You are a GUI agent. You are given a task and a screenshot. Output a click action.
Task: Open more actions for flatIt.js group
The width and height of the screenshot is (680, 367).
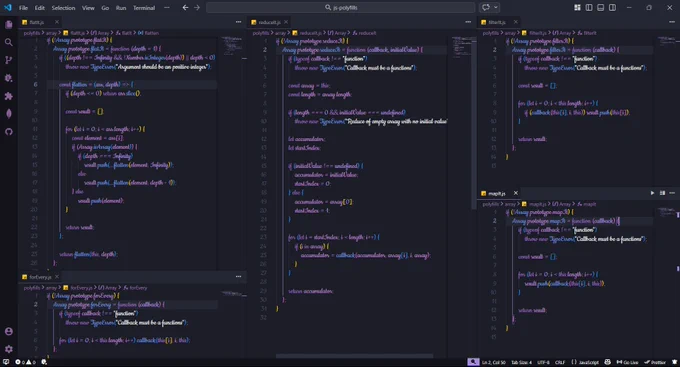239,22
